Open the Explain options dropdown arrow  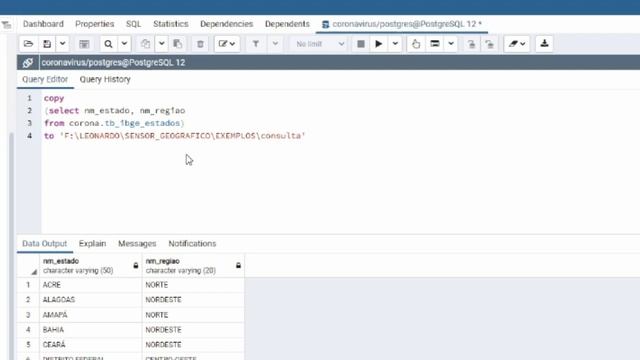[x=451, y=44]
